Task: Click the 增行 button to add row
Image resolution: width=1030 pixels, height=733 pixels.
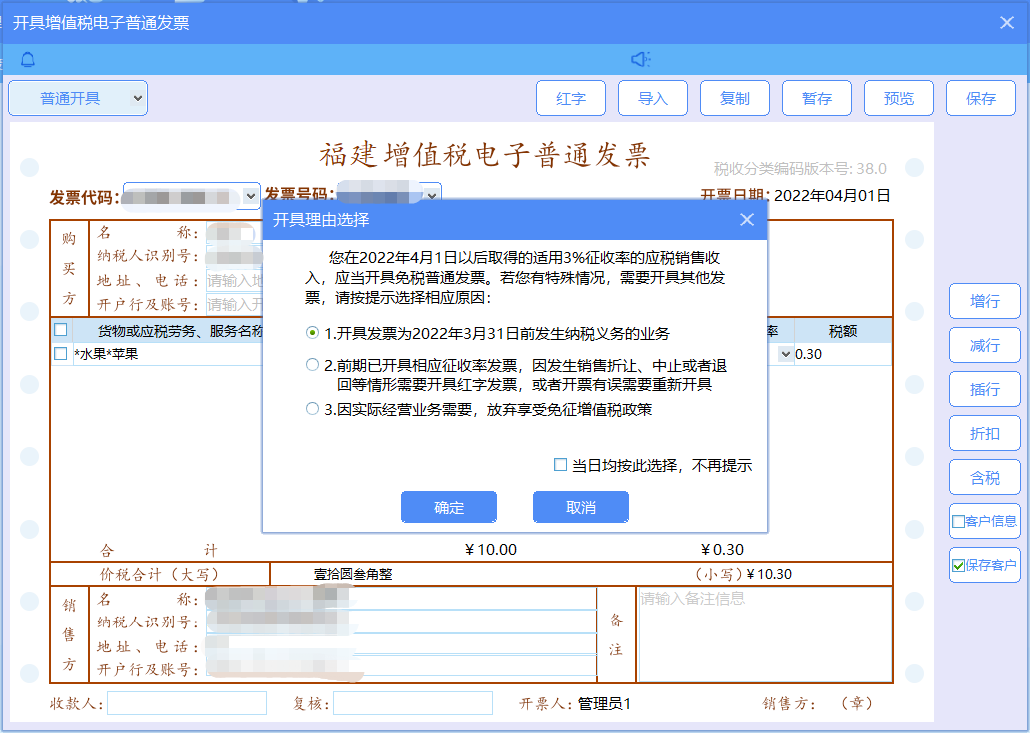Action: pos(984,301)
